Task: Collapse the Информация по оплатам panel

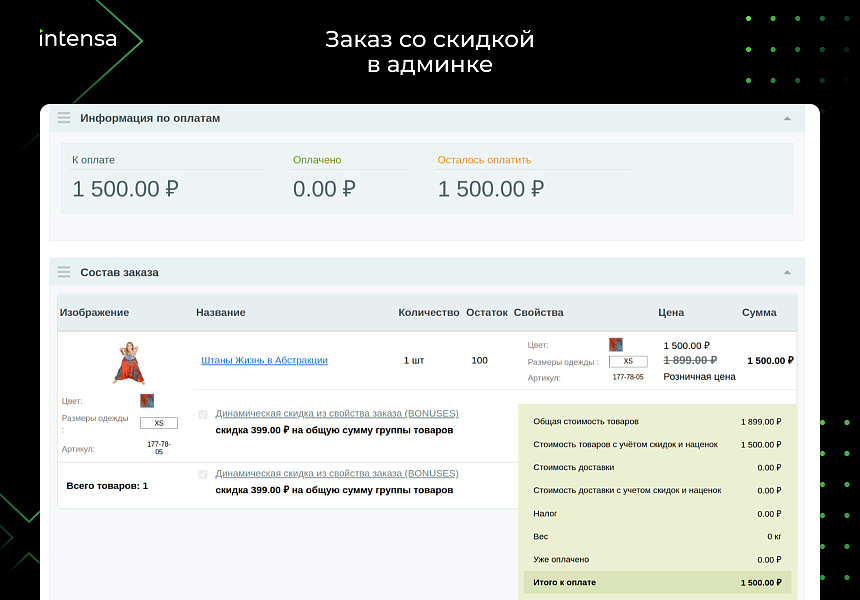Action: pos(786,117)
